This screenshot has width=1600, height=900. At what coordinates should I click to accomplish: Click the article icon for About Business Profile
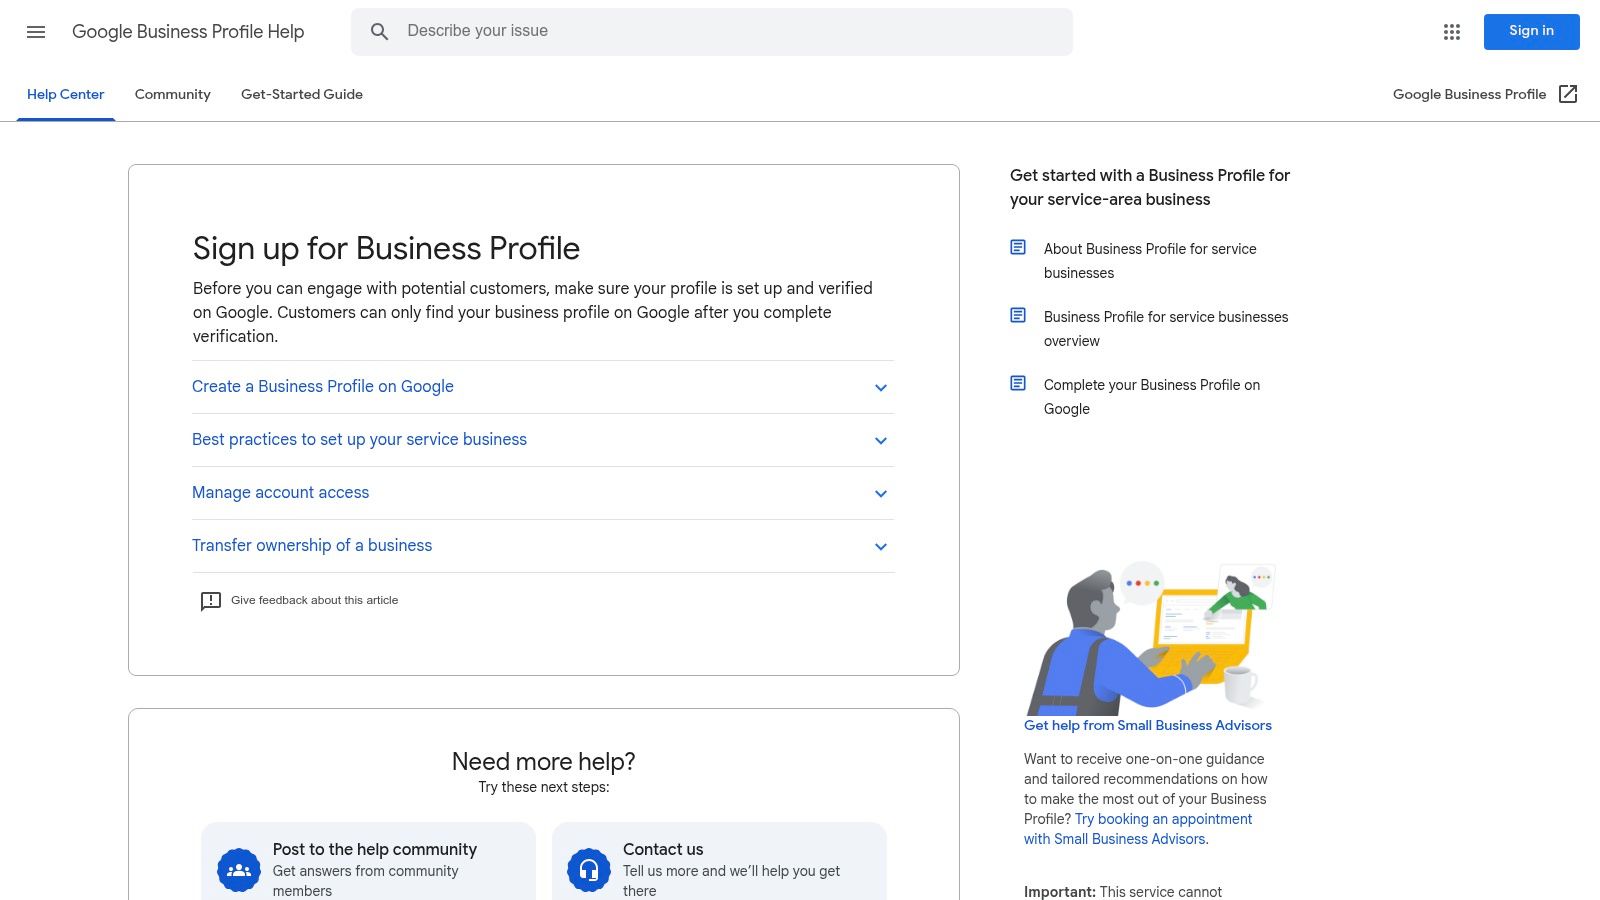point(1018,247)
